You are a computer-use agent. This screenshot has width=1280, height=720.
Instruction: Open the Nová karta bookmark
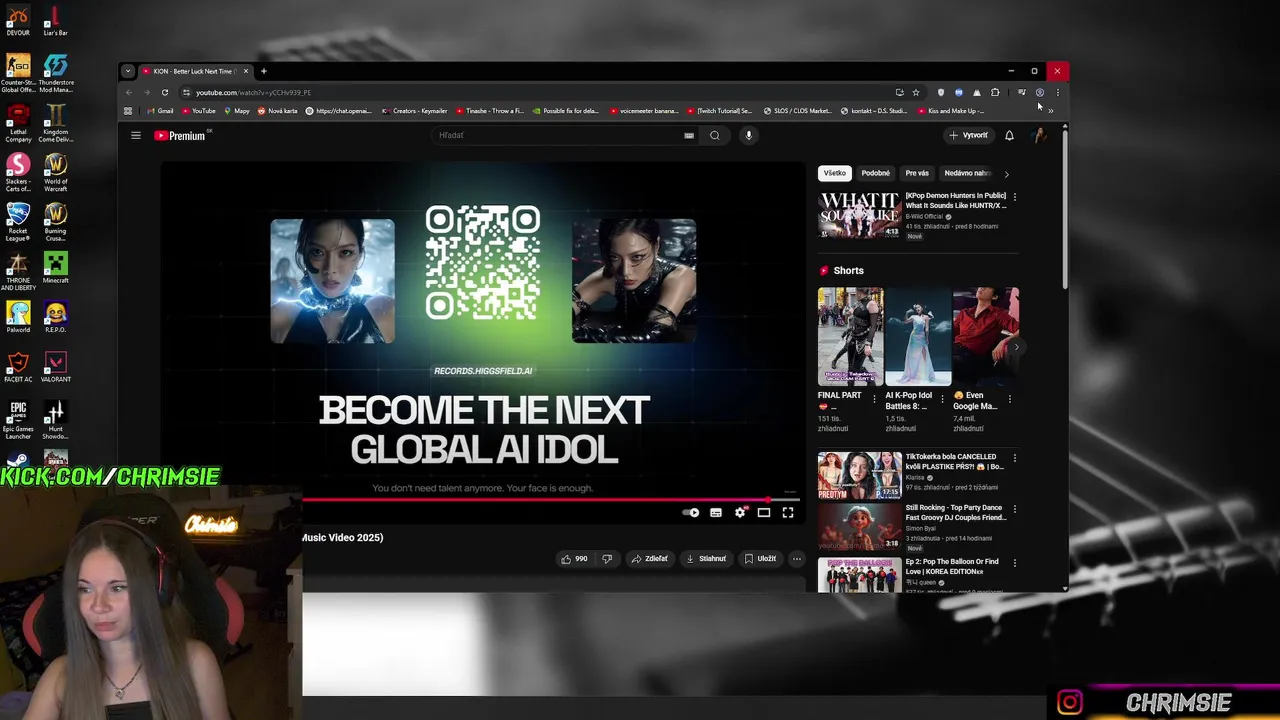(277, 111)
